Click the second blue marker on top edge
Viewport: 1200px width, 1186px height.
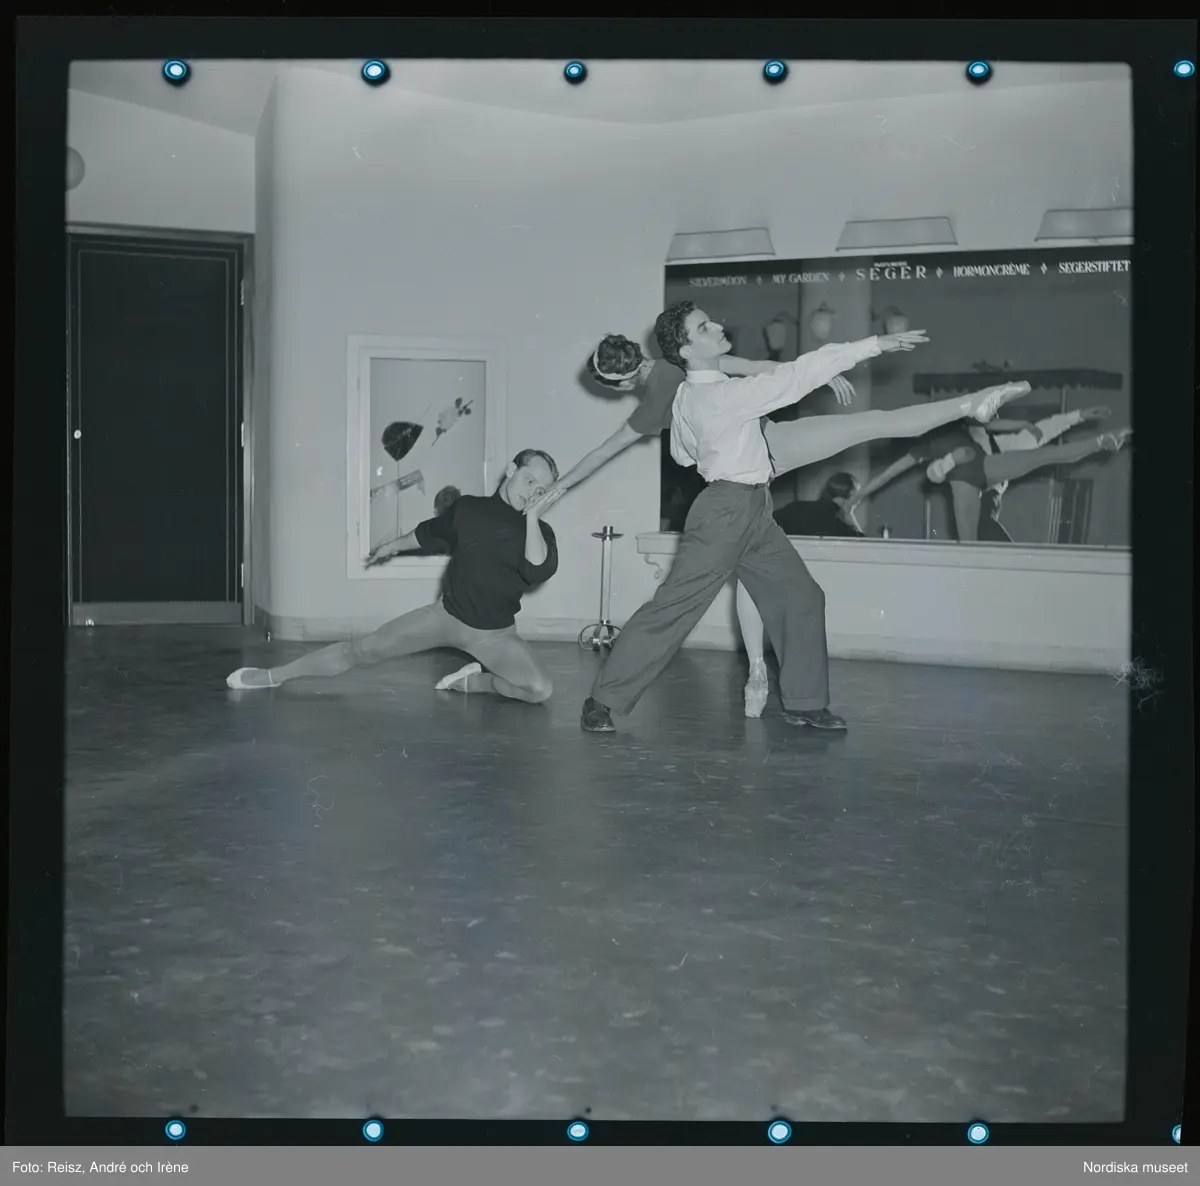374,70
